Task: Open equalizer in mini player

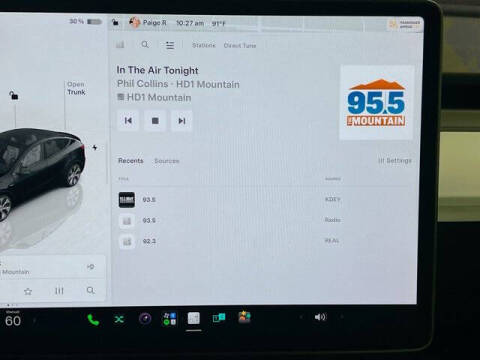Action: click(x=59, y=291)
